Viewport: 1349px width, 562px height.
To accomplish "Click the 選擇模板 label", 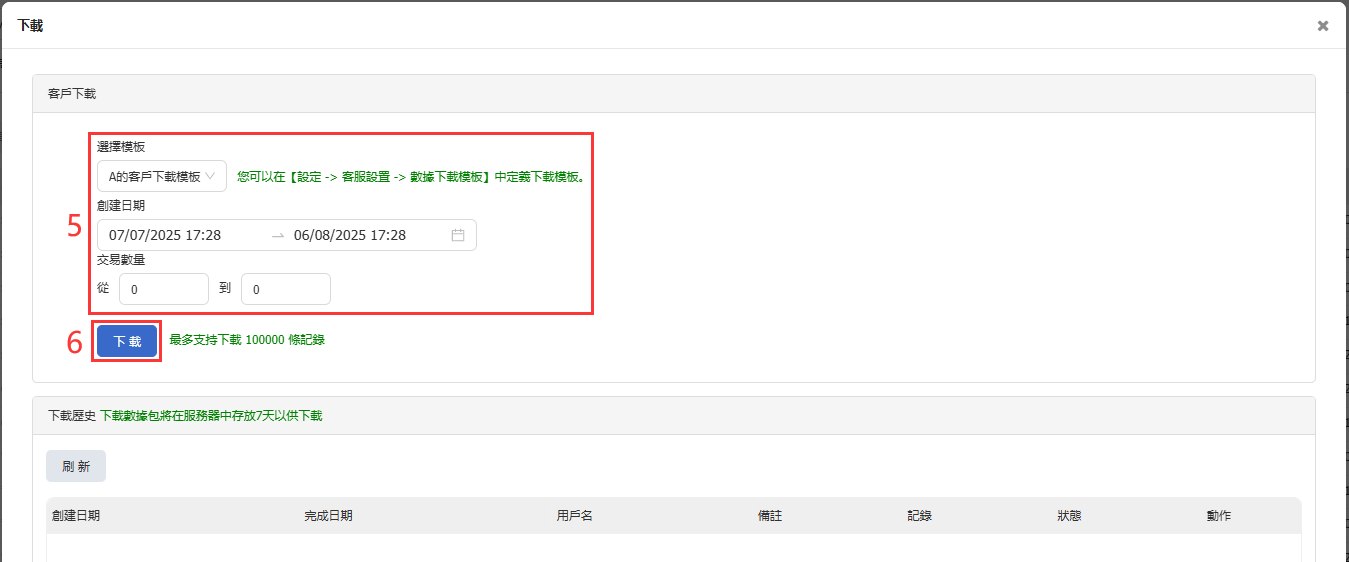I will [x=121, y=146].
